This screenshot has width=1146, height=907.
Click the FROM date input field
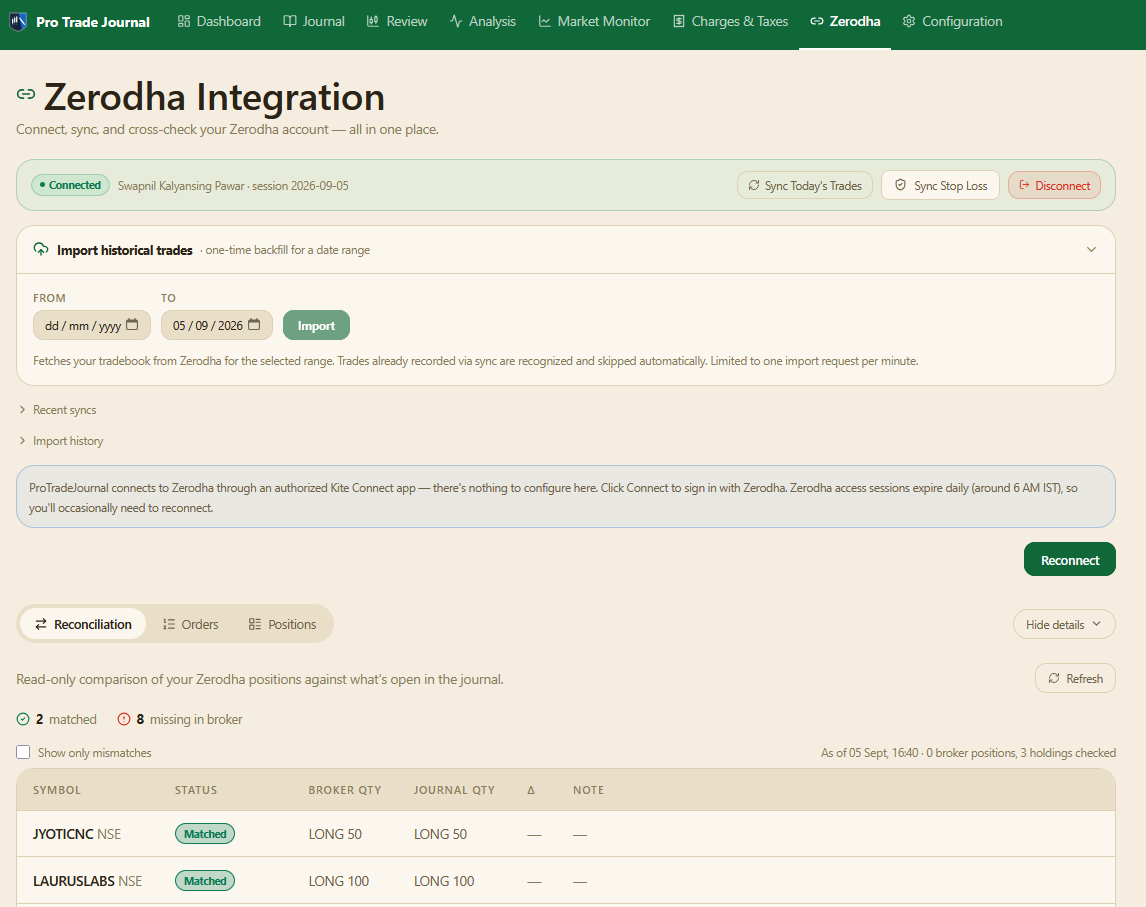tap(91, 325)
